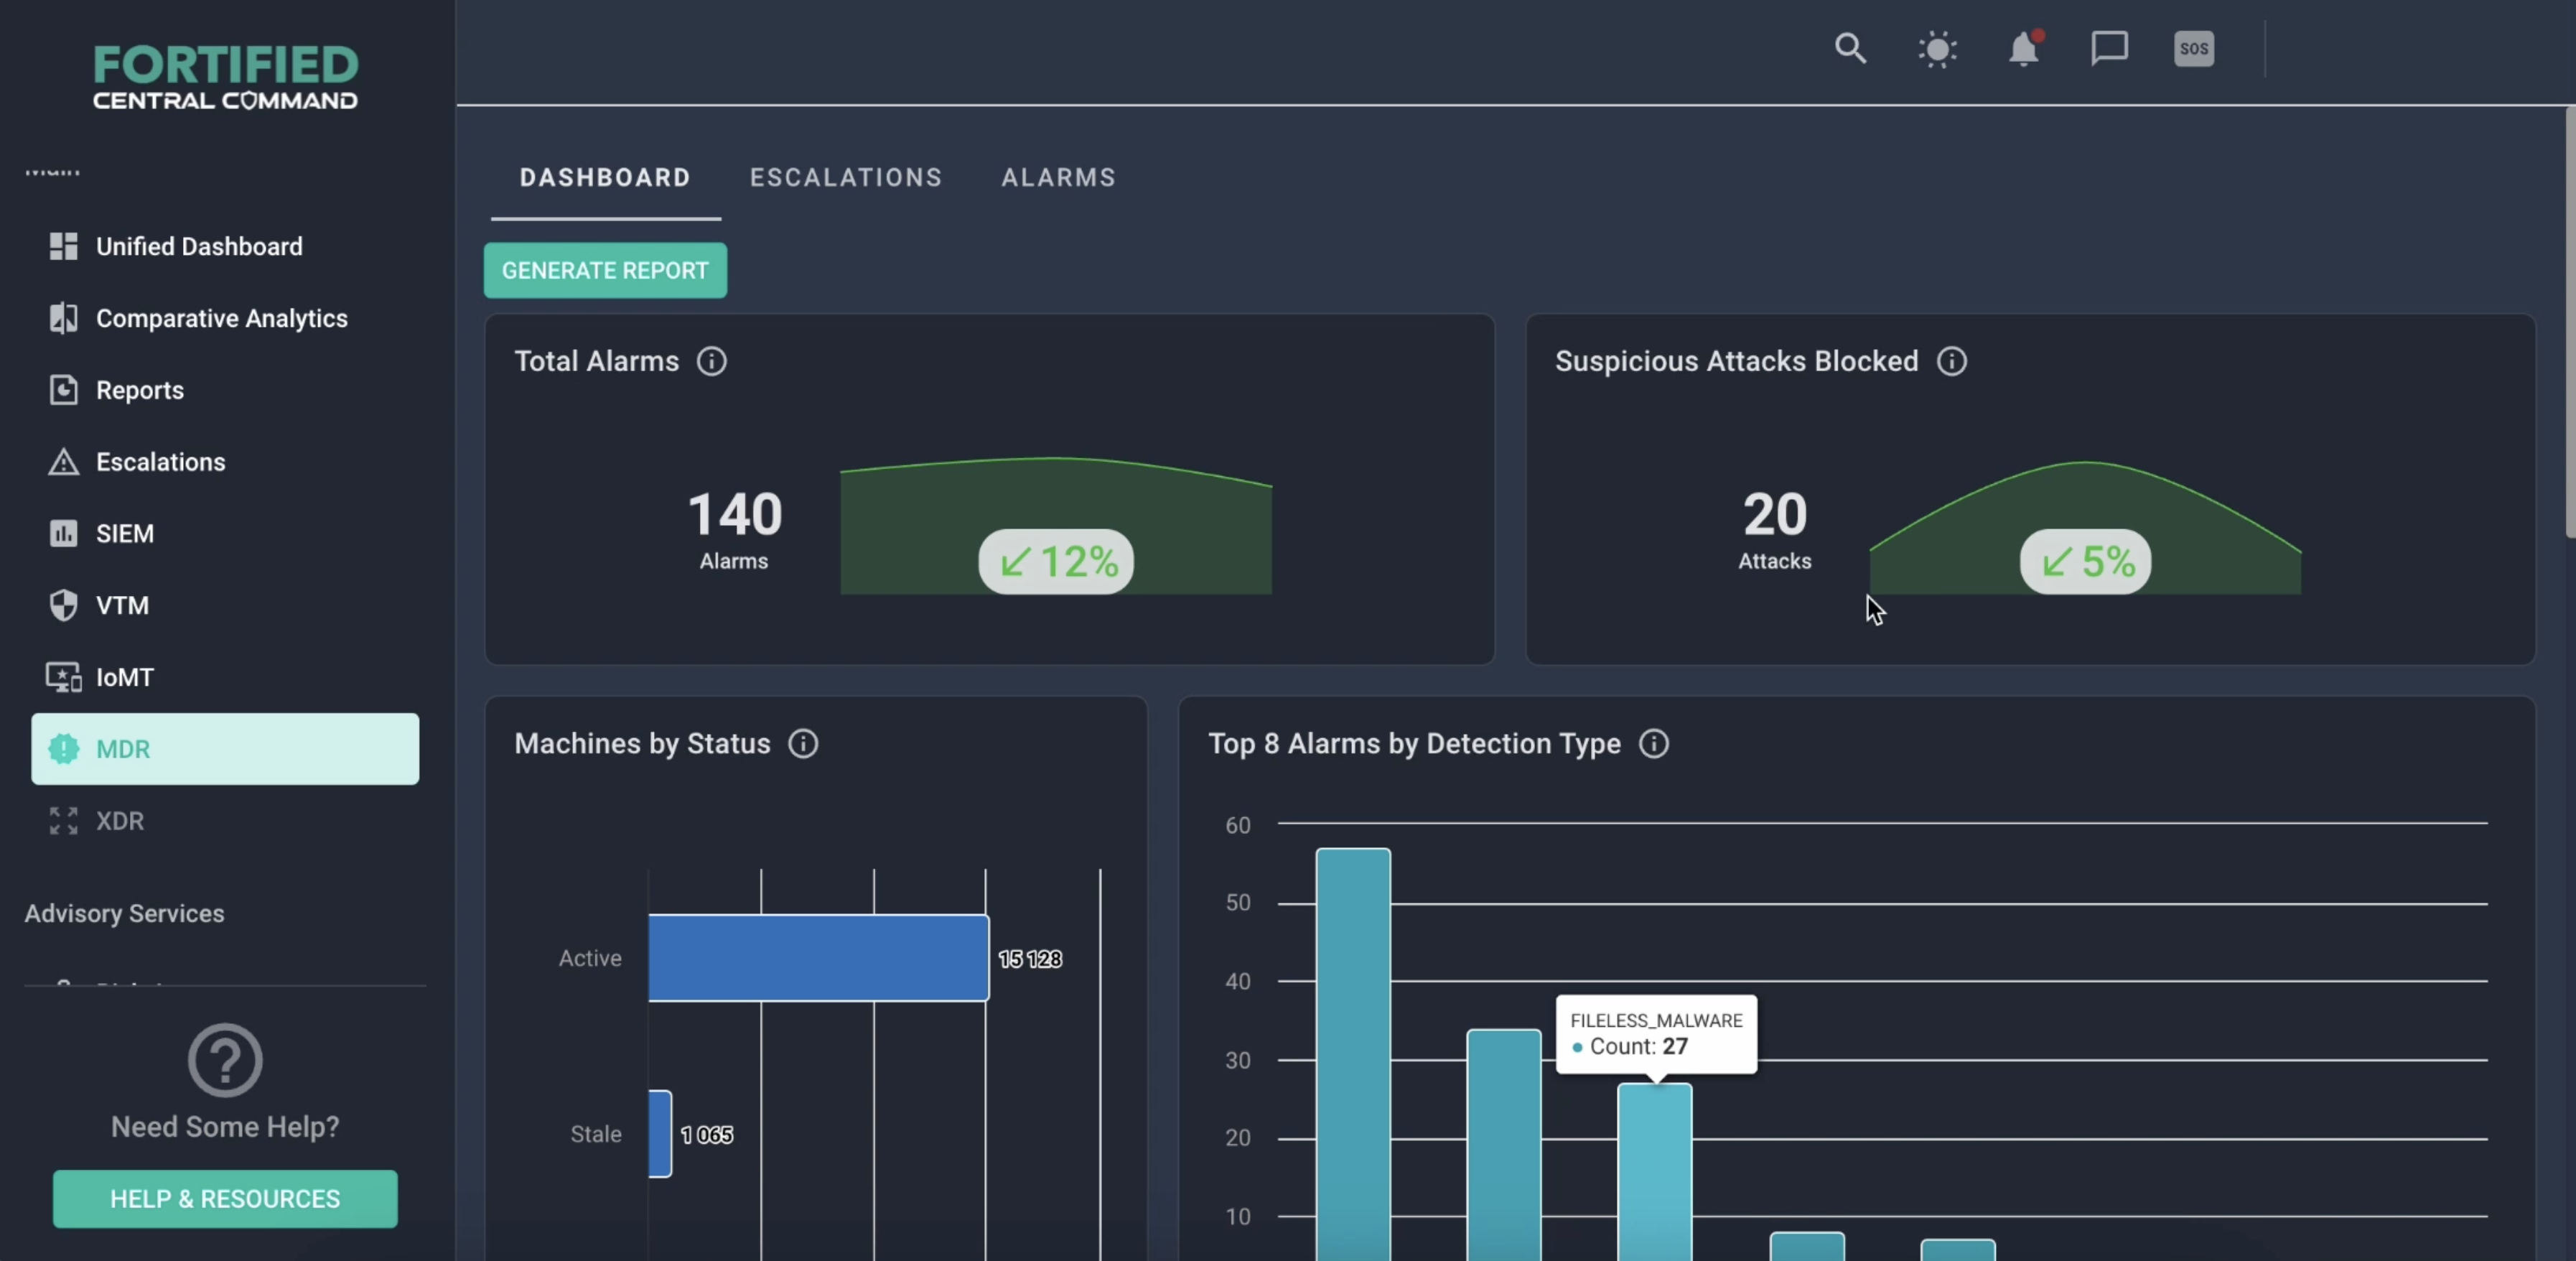This screenshot has width=2576, height=1261.
Task: Click the VTM shield icon
Action: [x=63, y=605]
